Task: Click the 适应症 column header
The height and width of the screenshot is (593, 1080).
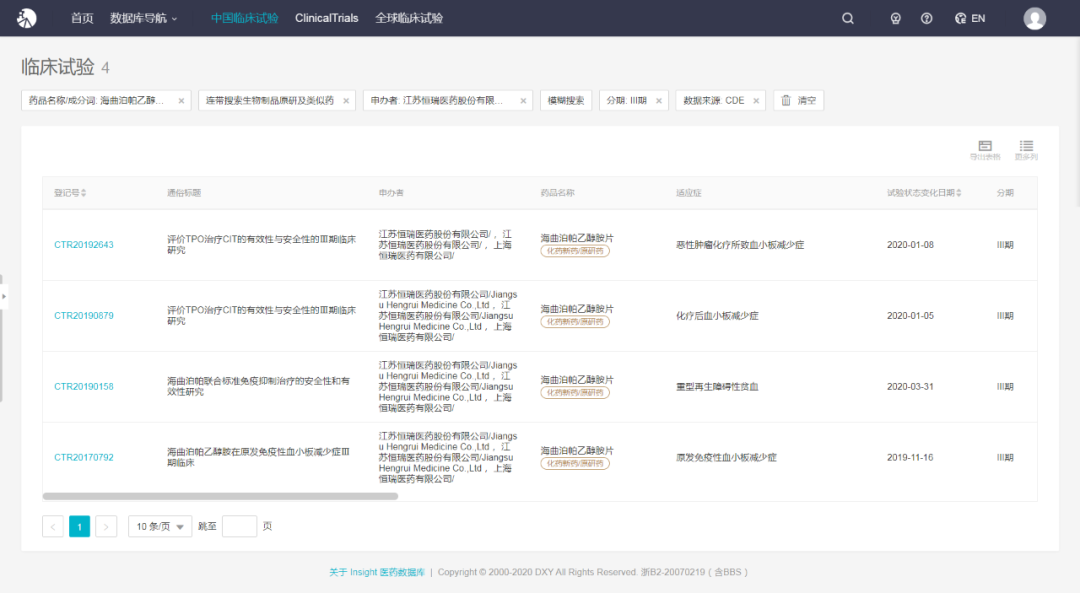Action: tap(688, 193)
